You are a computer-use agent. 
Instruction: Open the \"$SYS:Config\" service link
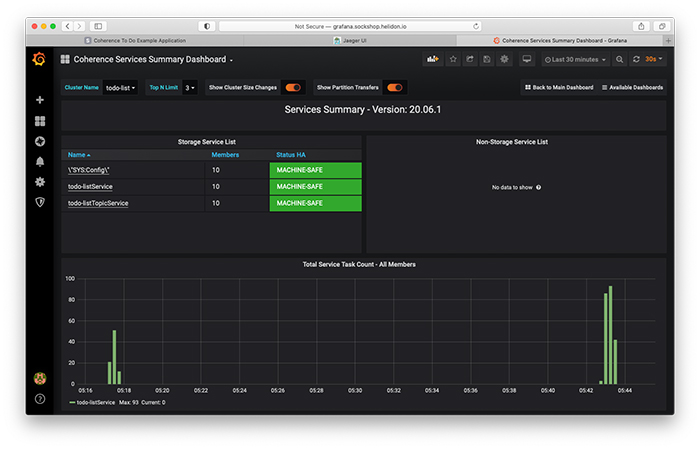click(88, 170)
